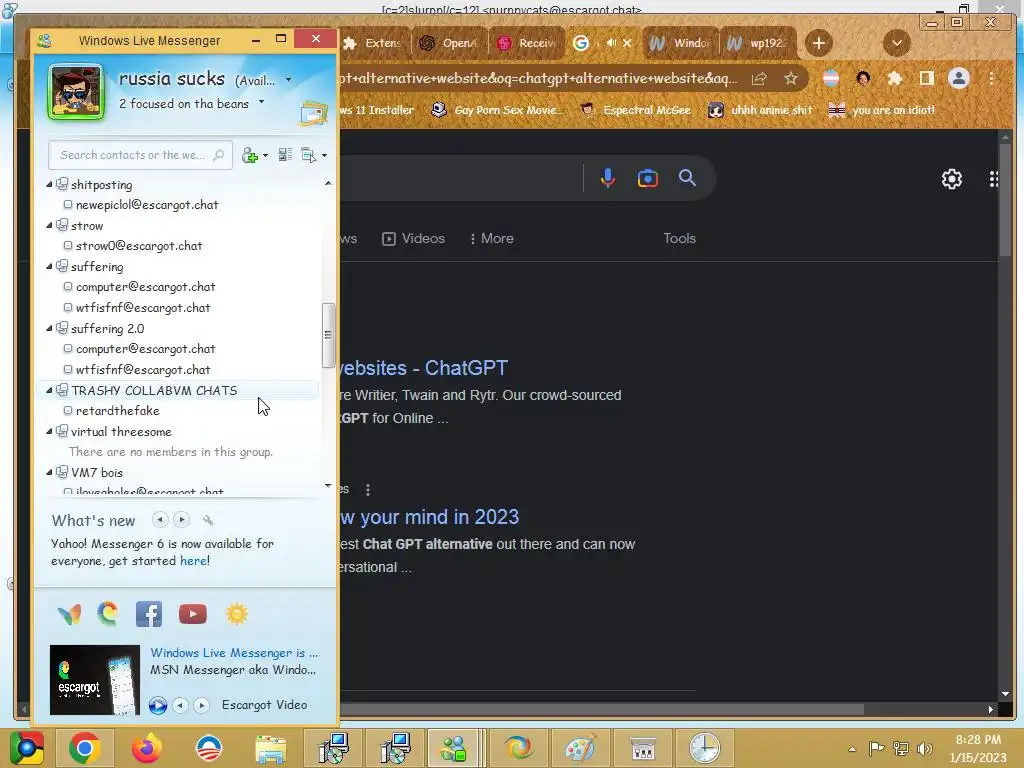Open the YouTube icon in Messenger

193,614
